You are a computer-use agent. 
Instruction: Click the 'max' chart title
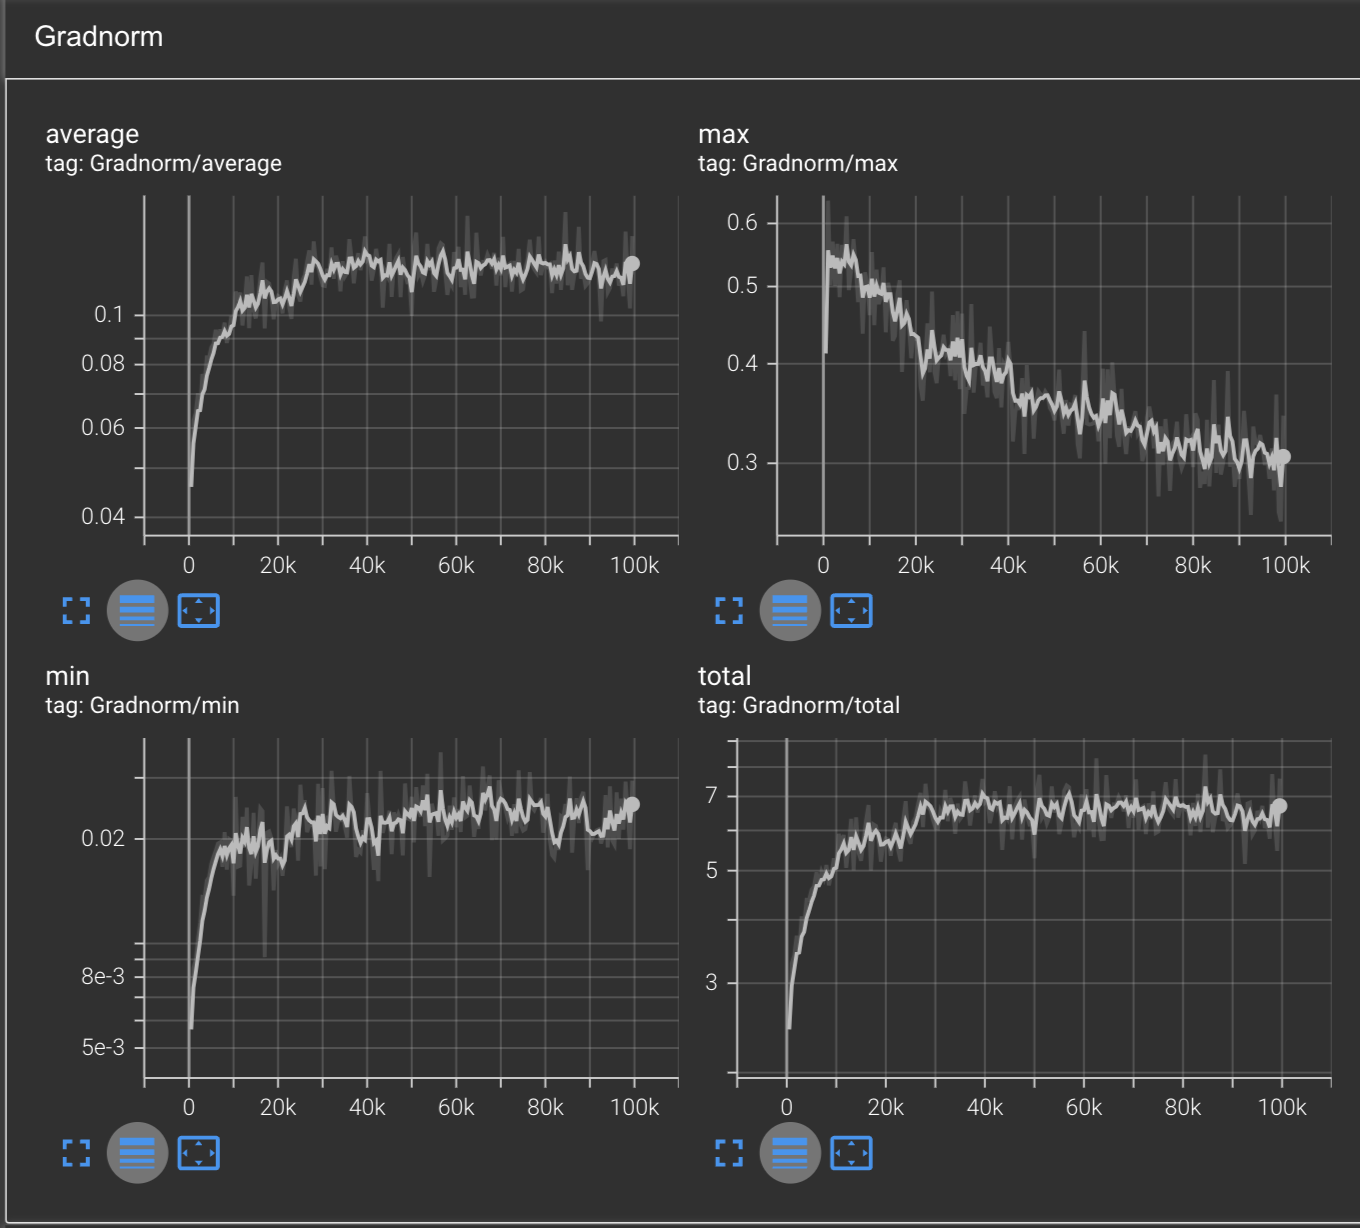(723, 134)
